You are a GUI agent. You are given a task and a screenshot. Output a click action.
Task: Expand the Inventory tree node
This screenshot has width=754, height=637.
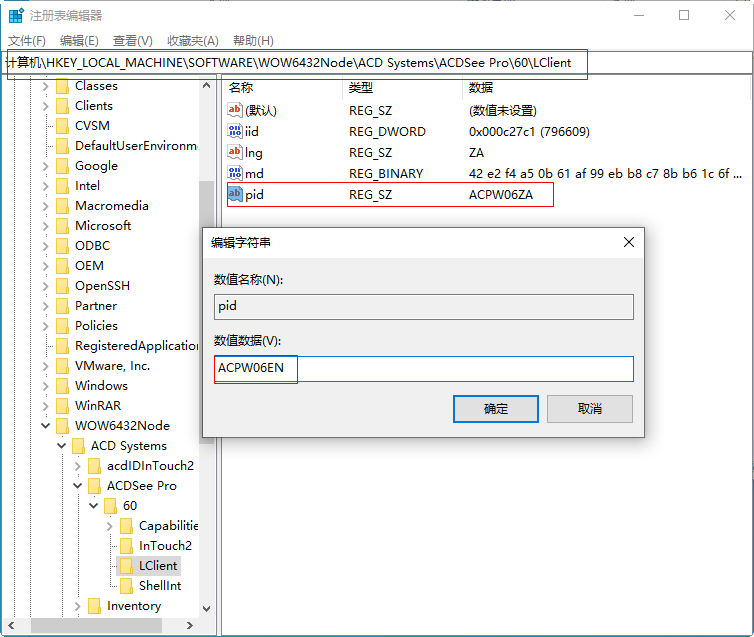pyautogui.click(x=77, y=607)
